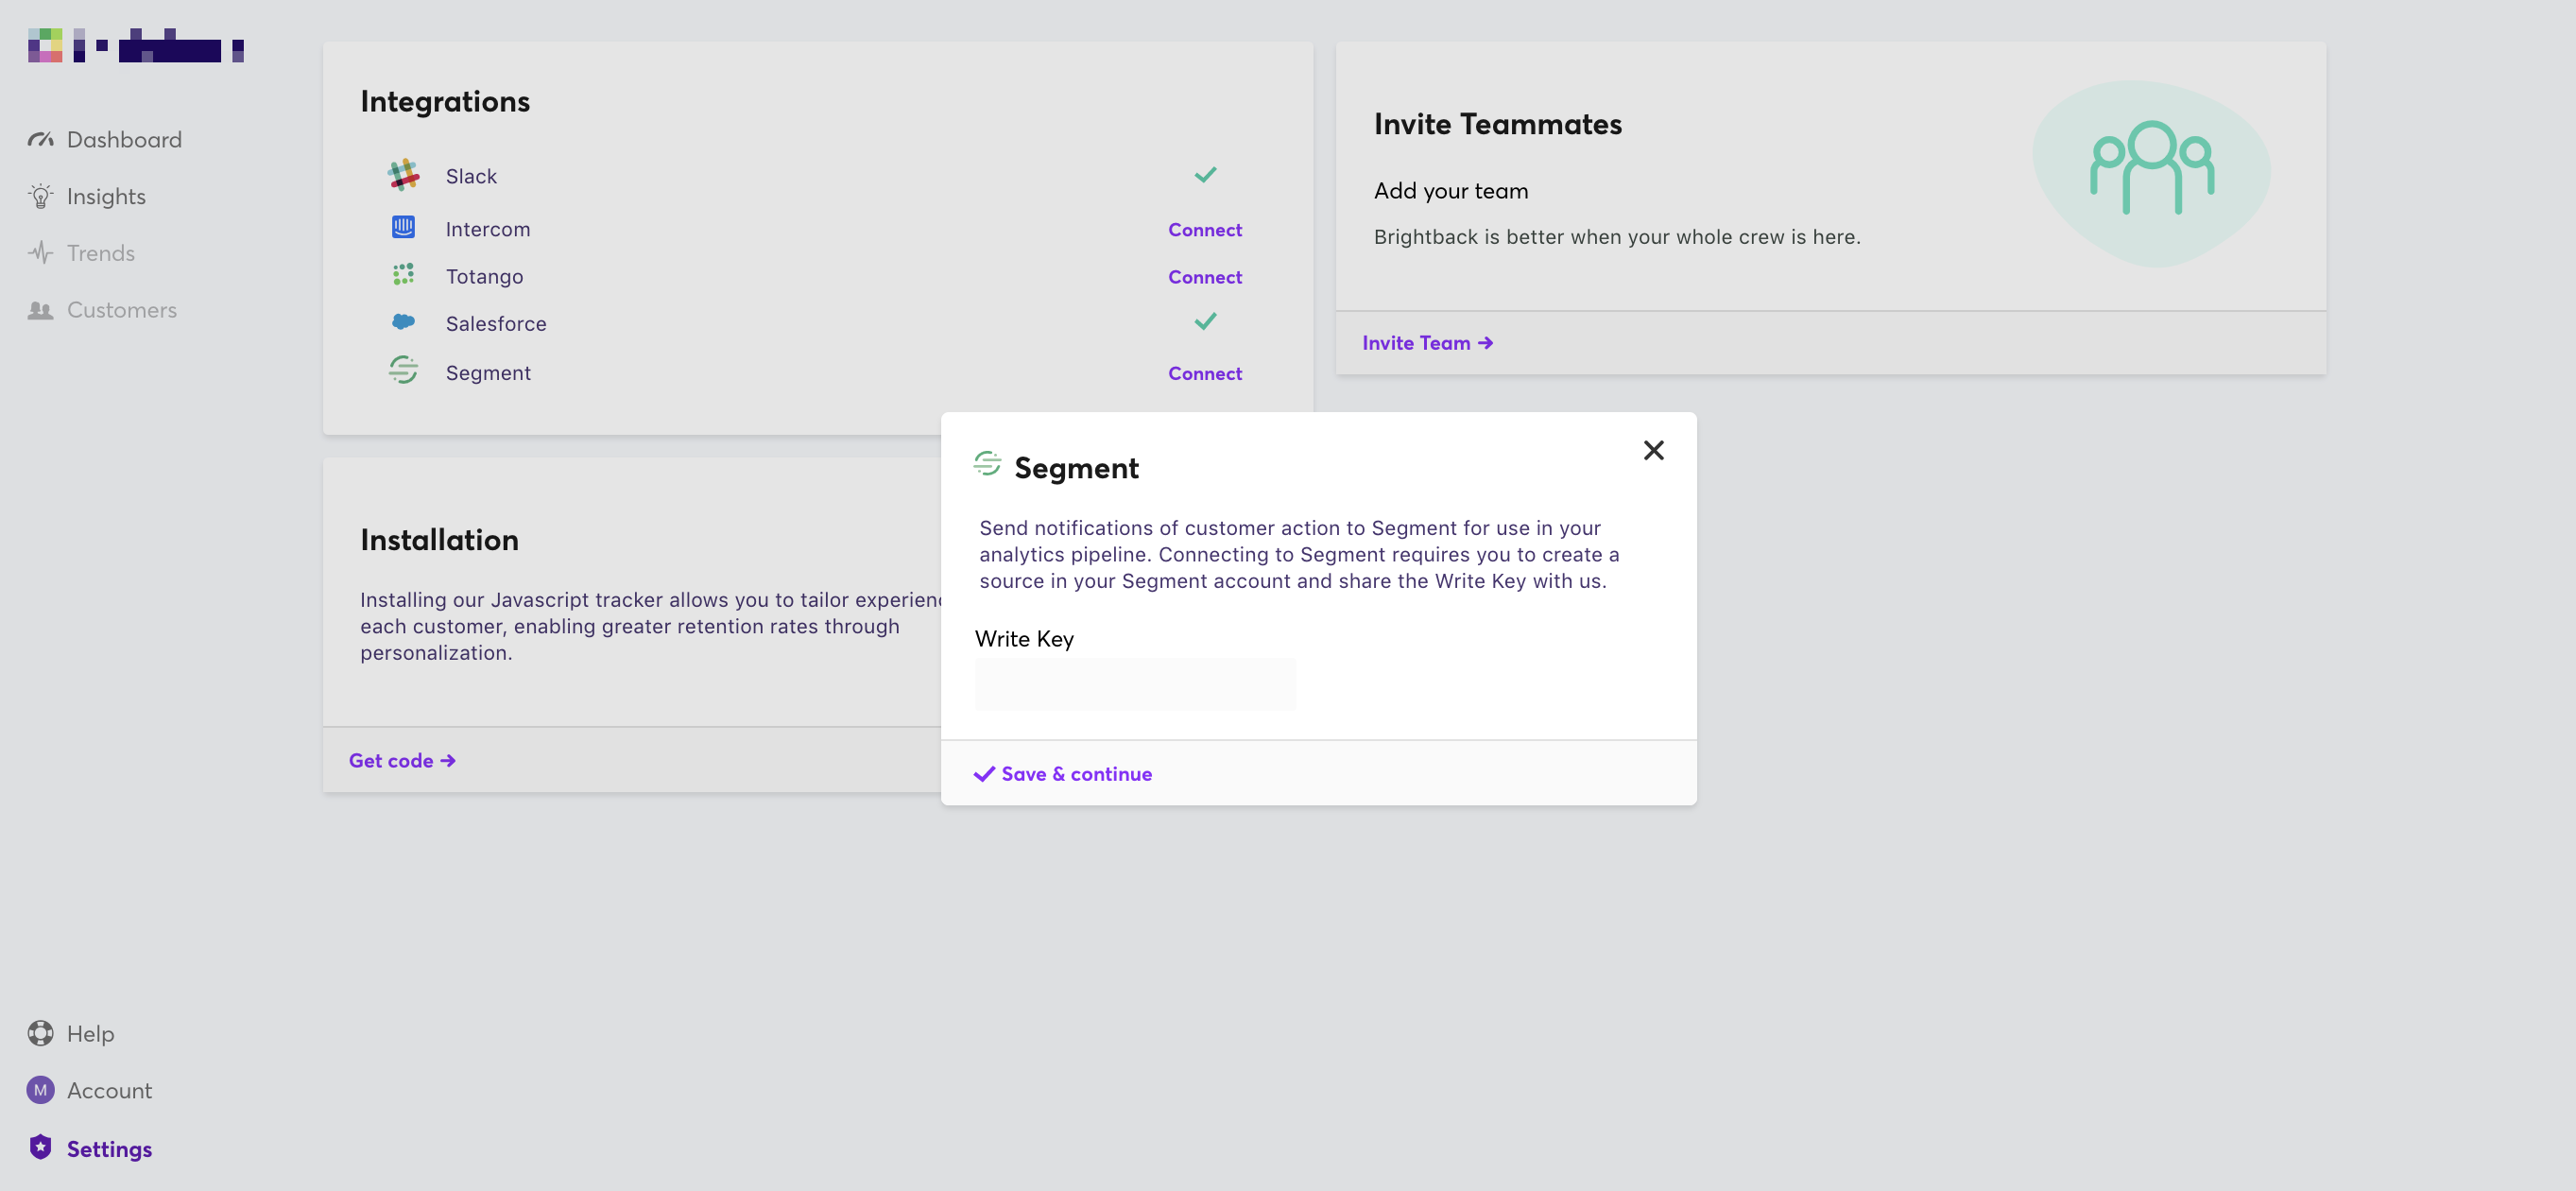
Task: Connect the Intercom integration
Action: click(1204, 230)
